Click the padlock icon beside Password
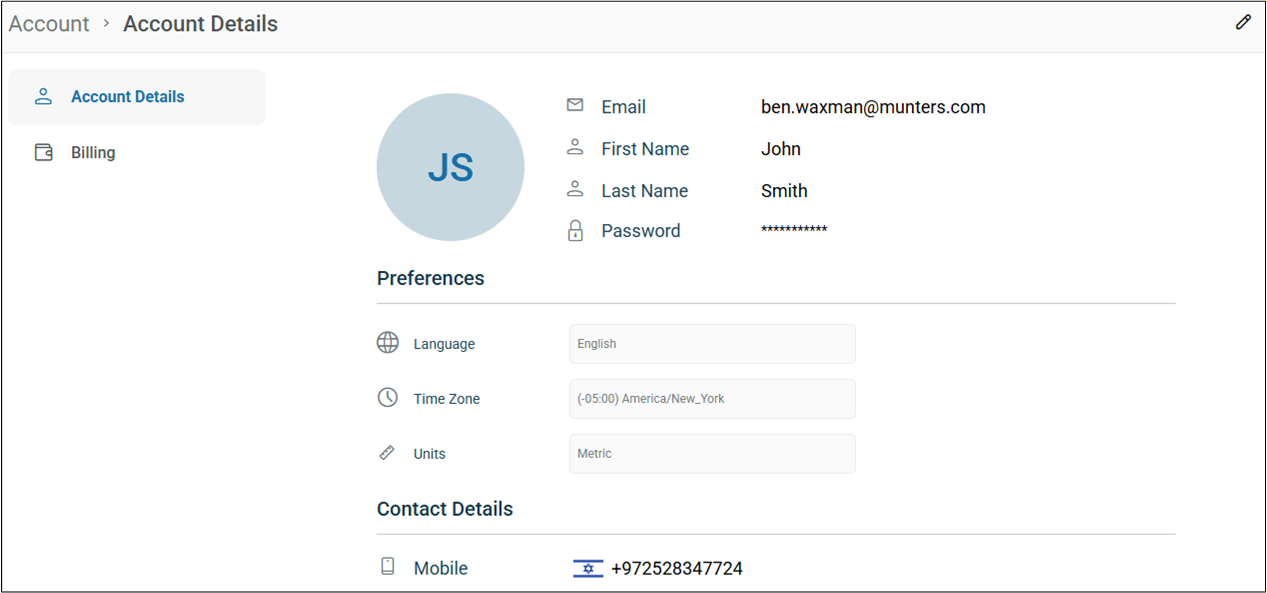 click(575, 230)
